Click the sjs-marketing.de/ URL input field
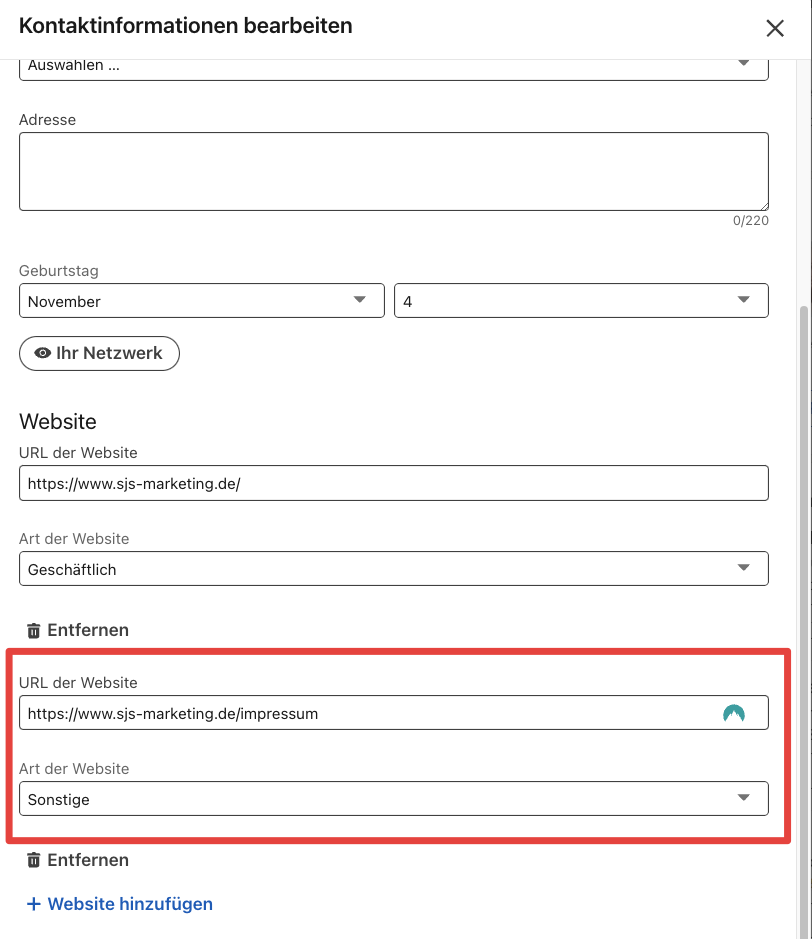The height and width of the screenshot is (939, 812). click(393, 484)
